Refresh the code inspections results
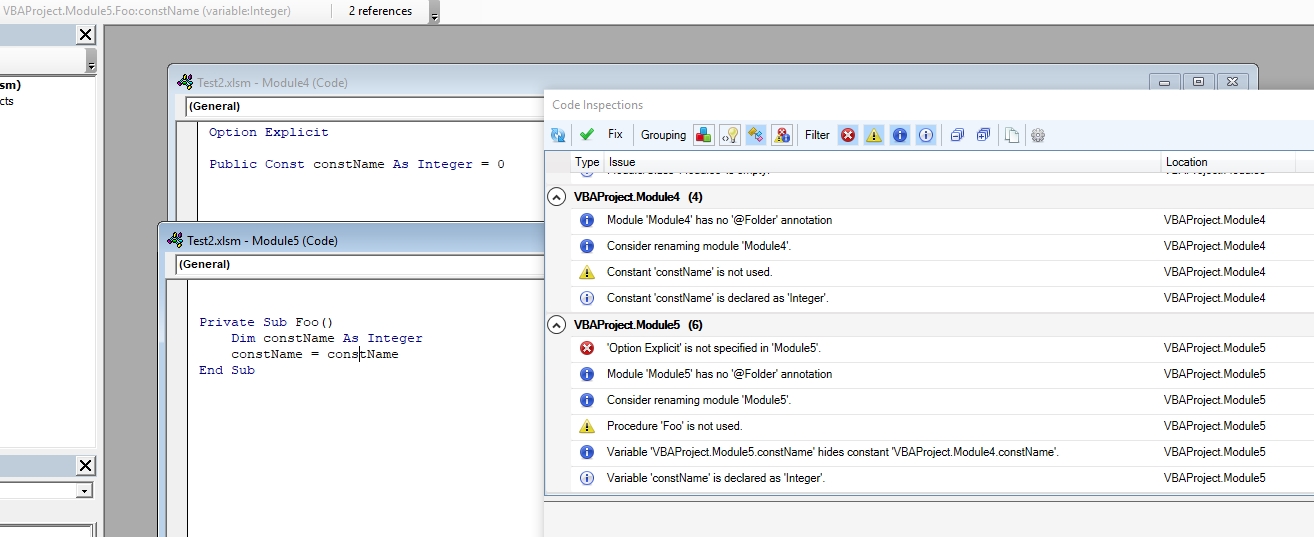 tap(558, 135)
